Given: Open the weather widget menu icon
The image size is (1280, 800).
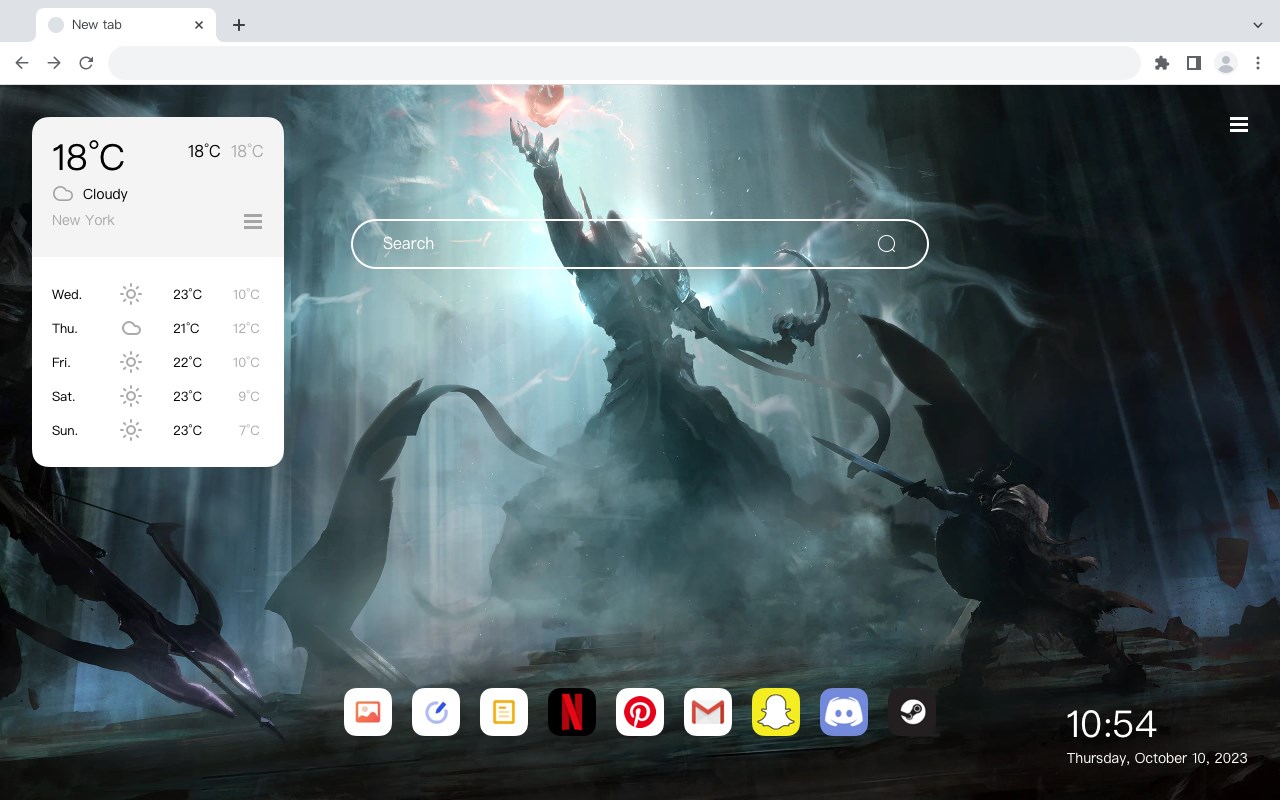Looking at the screenshot, I should [x=253, y=221].
